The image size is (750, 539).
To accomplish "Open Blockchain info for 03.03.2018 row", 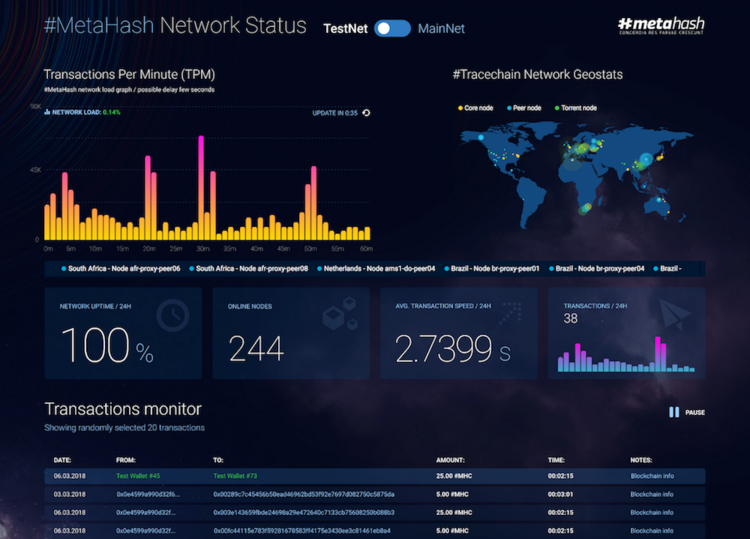I will (x=652, y=494).
